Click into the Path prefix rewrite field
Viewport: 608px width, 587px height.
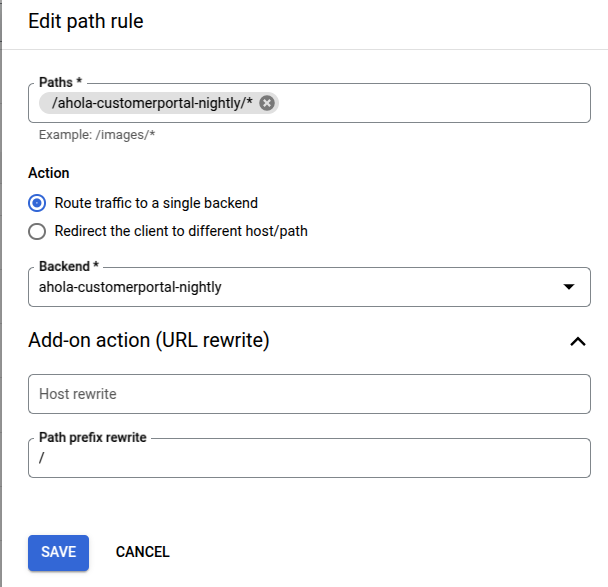(309, 458)
